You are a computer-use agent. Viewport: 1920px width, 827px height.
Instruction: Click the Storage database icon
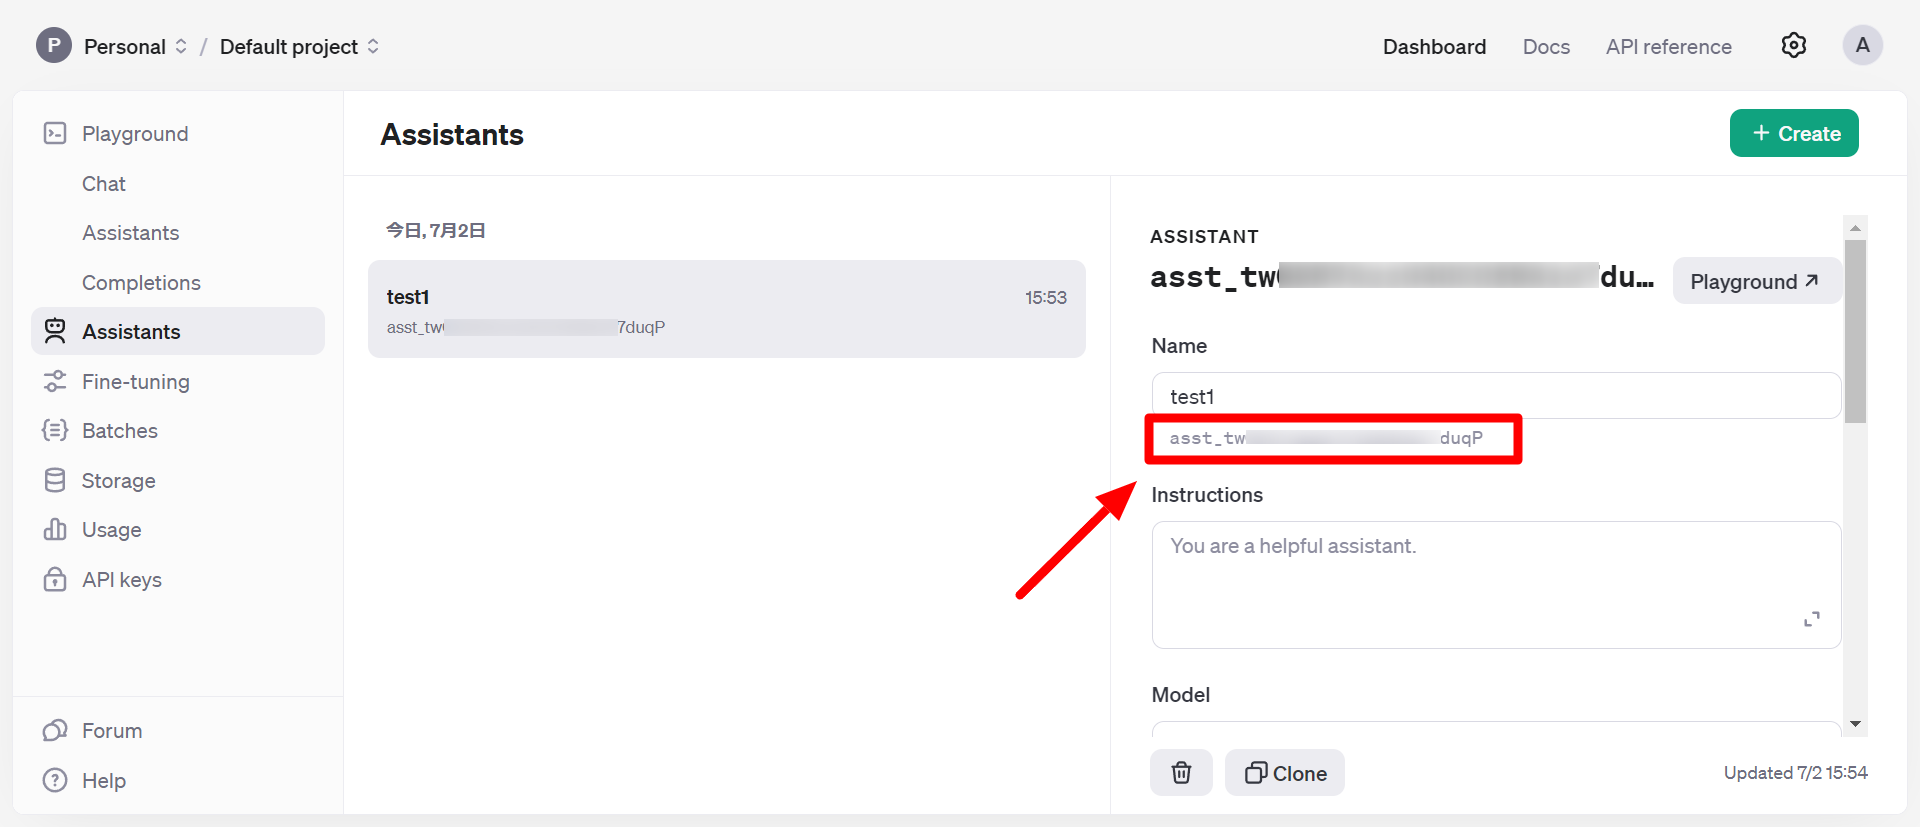[55, 480]
